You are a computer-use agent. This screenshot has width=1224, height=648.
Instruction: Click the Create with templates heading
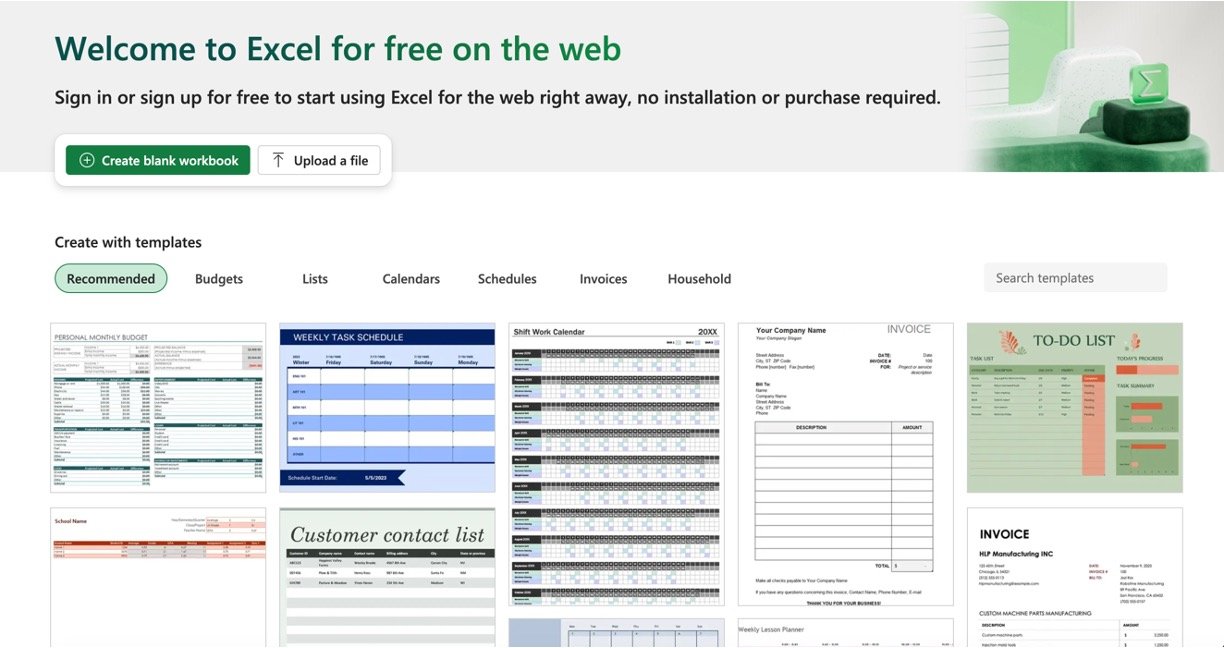pos(128,242)
